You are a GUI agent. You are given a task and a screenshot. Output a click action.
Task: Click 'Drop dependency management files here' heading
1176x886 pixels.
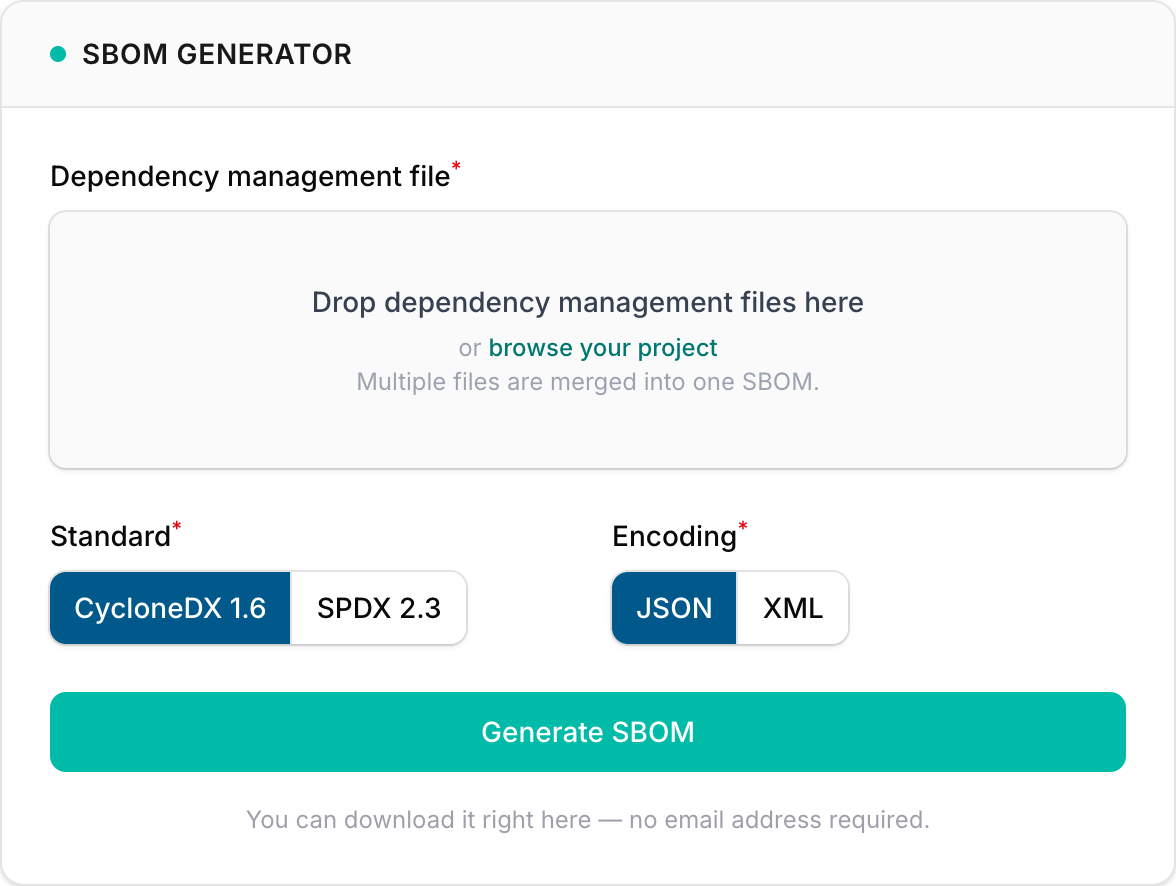(588, 302)
